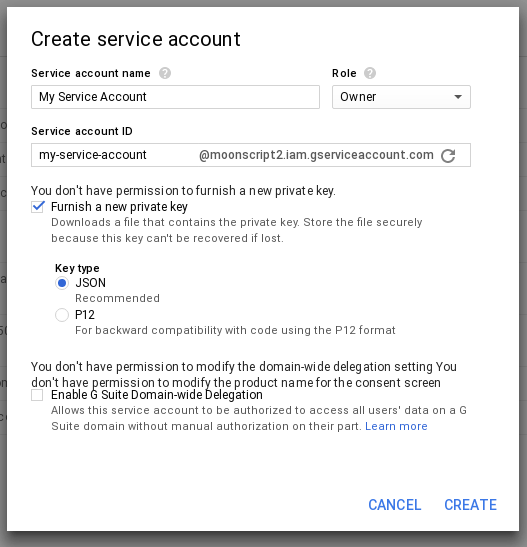The width and height of the screenshot is (527, 547).
Task: Click the refresh icon in Service account ID field
Action: (x=448, y=156)
